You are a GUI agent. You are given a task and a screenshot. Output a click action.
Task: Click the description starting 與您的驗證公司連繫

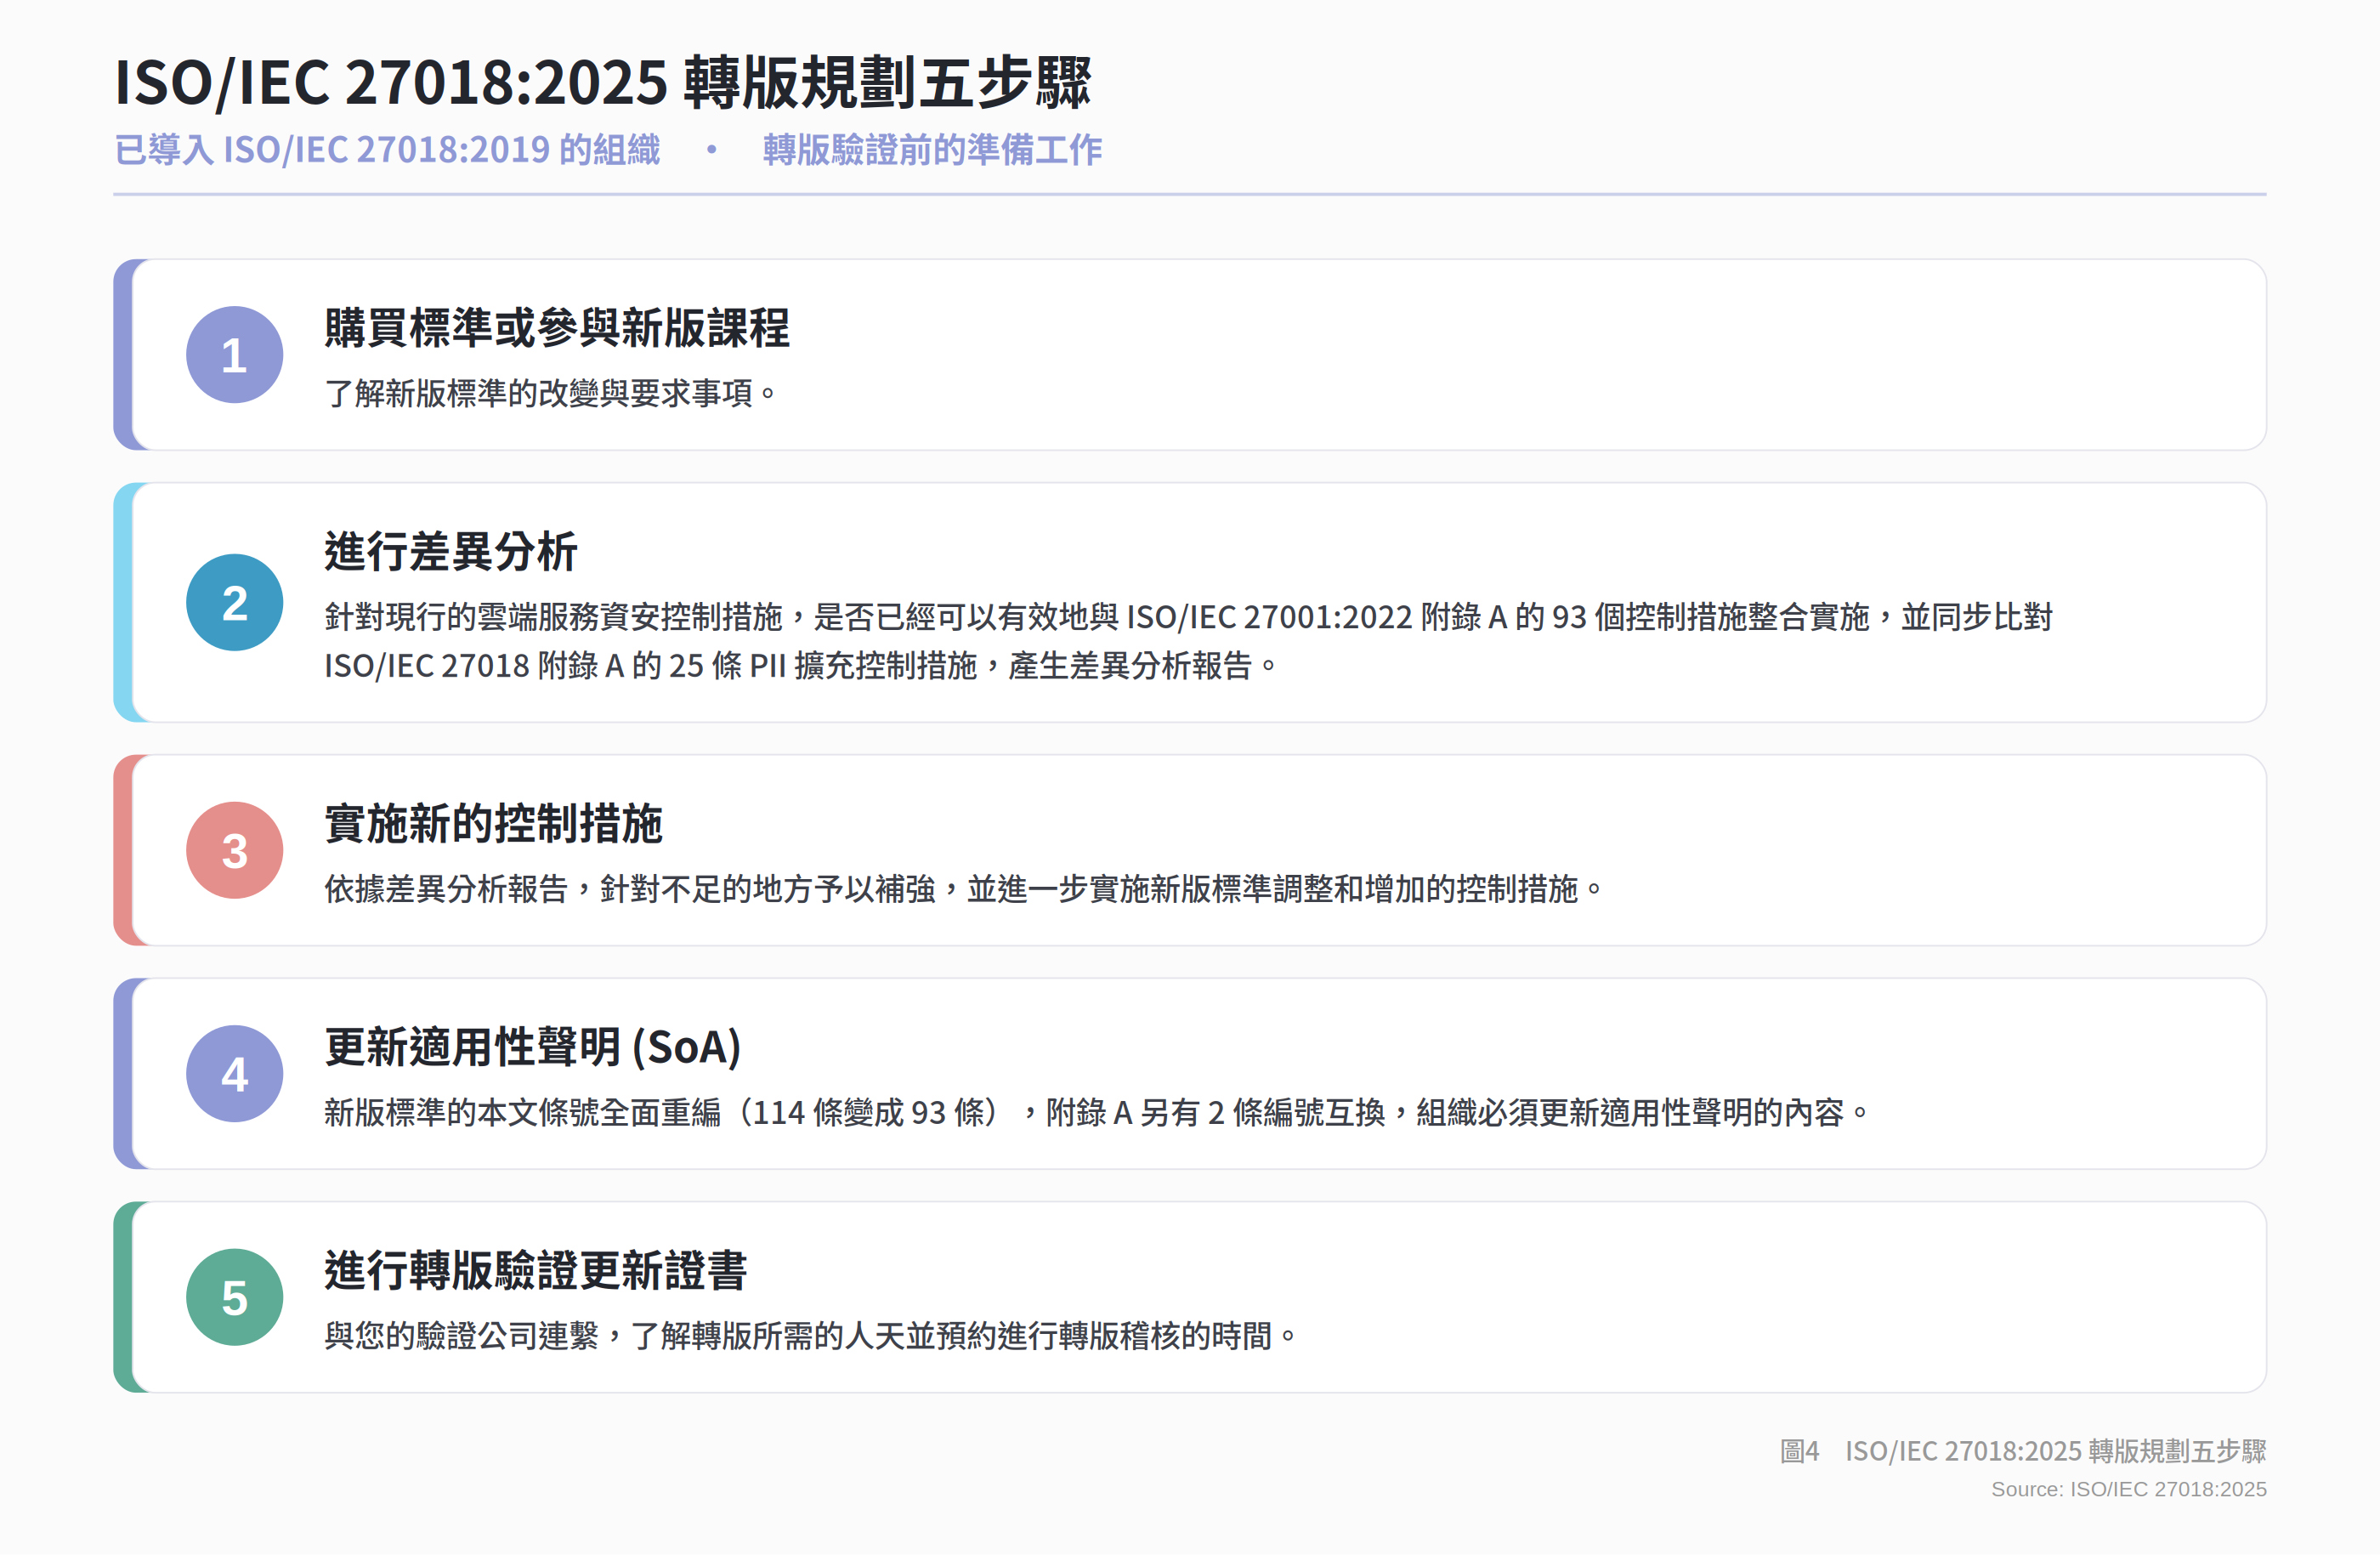[x=811, y=1336]
